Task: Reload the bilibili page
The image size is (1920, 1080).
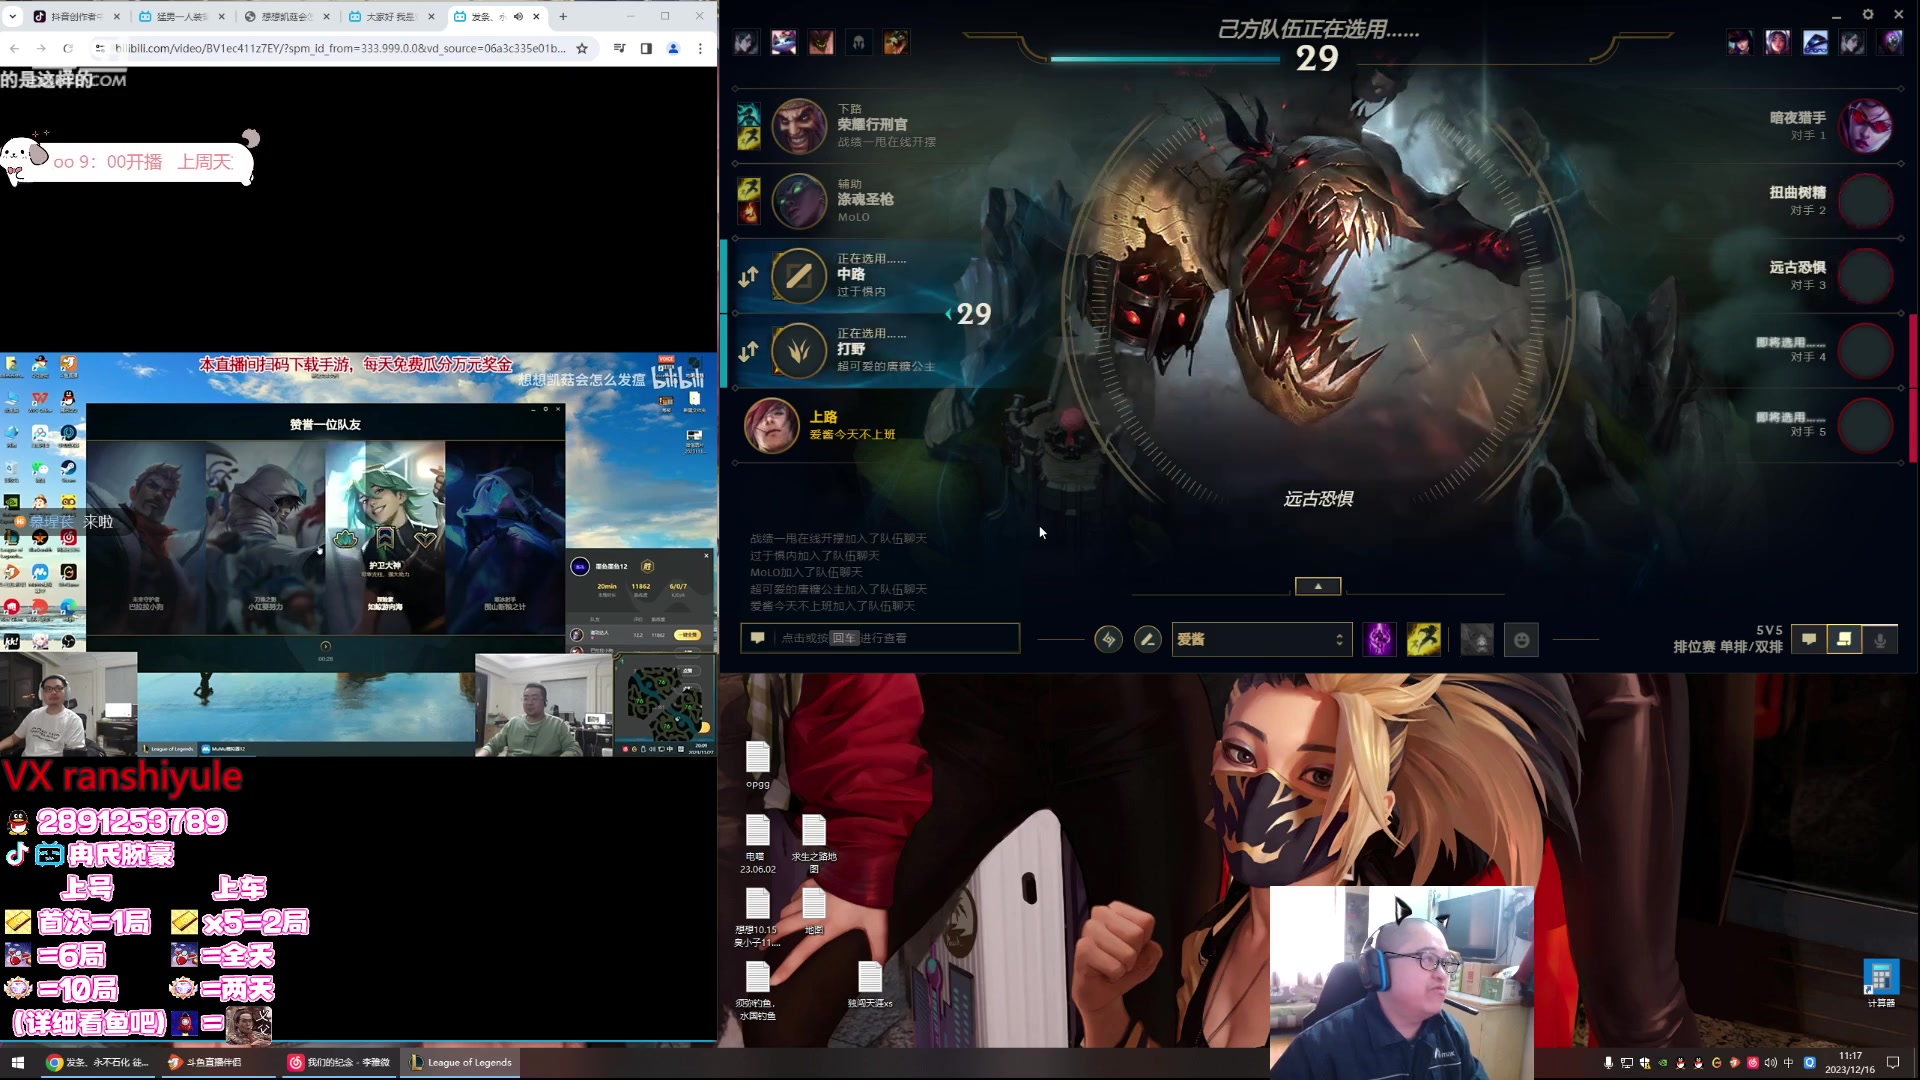Action: 68,48
